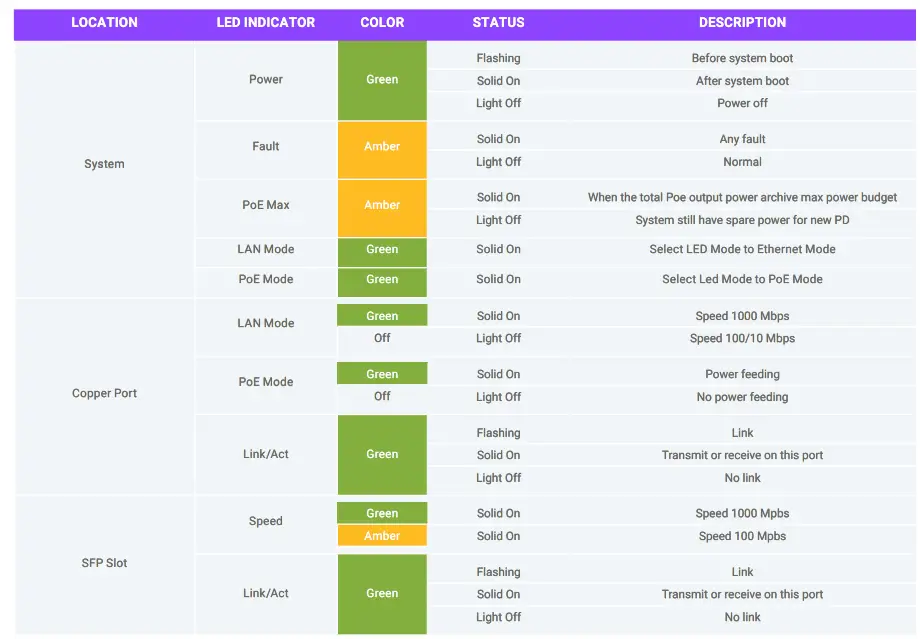Click the SFP Slot location cell
The width and height of the screenshot is (920, 639).
coord(104,564)
